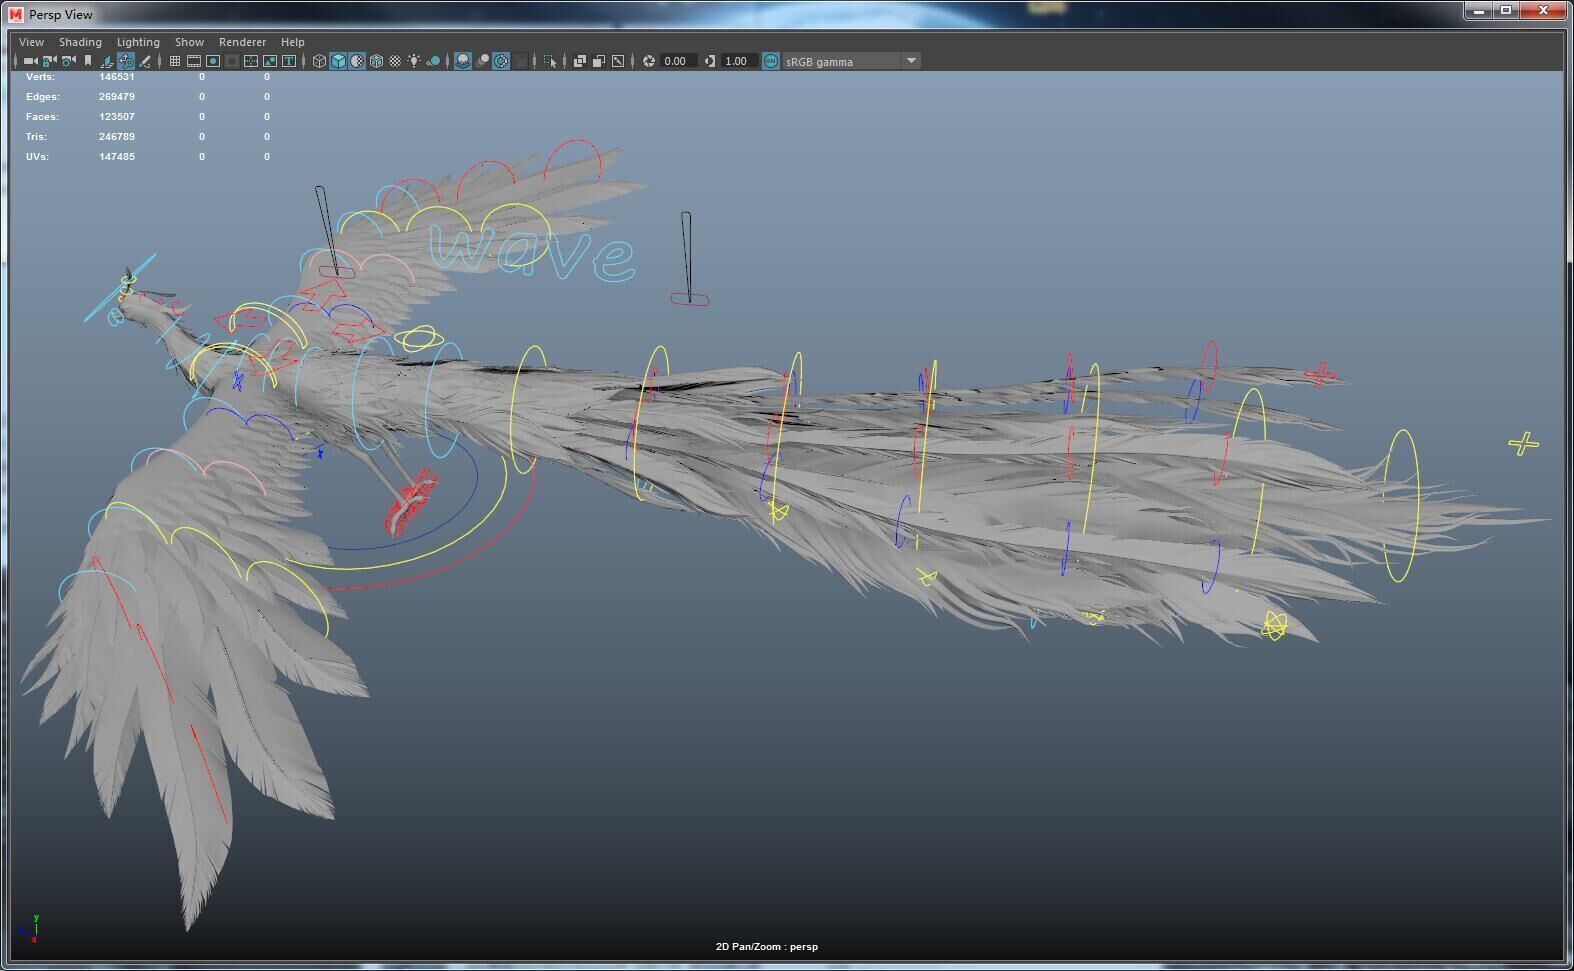The height and width of the screenshot is (971, 1574).
Task: Click the Edges count 269479
Action: [x=117, y=97]
